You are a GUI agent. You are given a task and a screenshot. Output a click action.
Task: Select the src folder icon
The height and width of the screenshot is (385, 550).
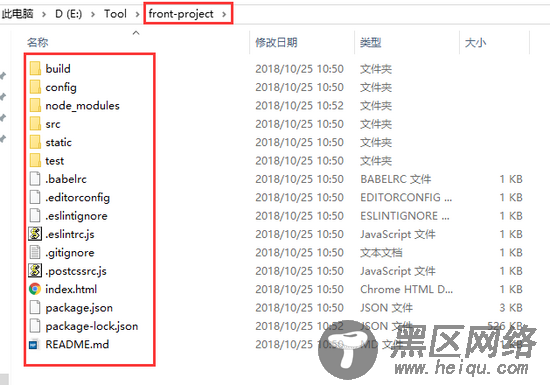click(35, 124)
